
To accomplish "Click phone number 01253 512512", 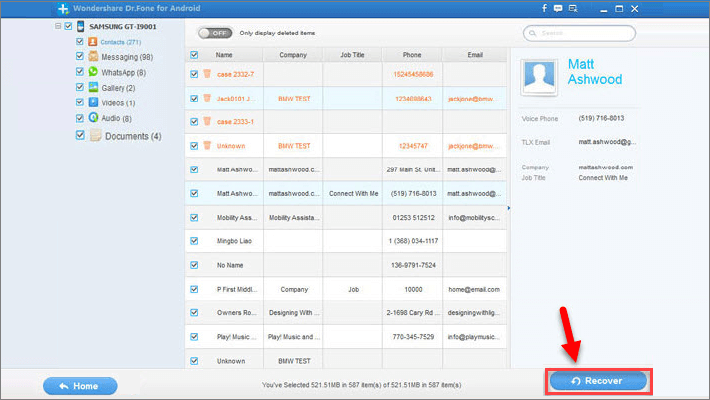I will pos(413,217).
